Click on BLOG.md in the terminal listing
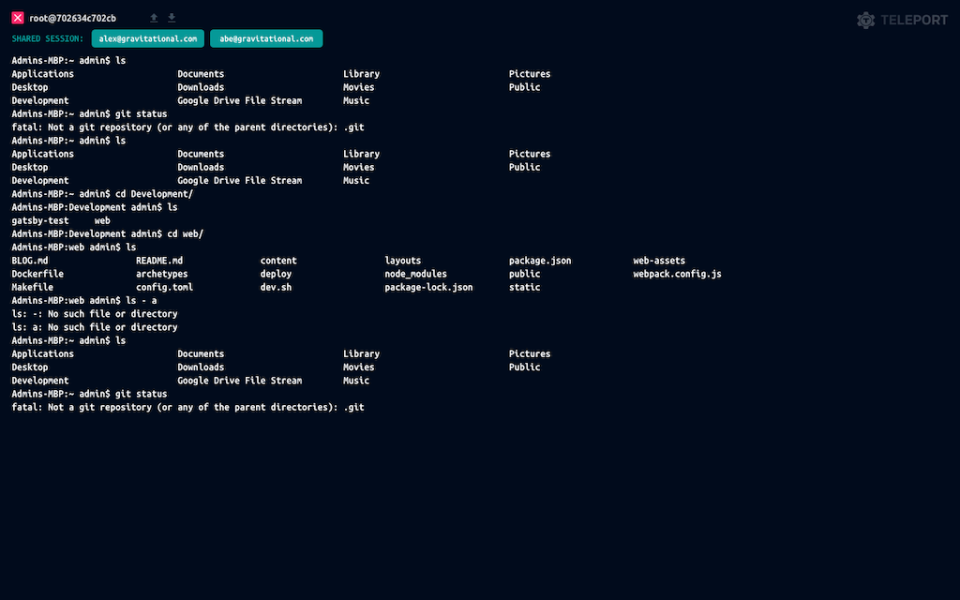The height and width of the screenshot is (600, 960). pos(30,261)
